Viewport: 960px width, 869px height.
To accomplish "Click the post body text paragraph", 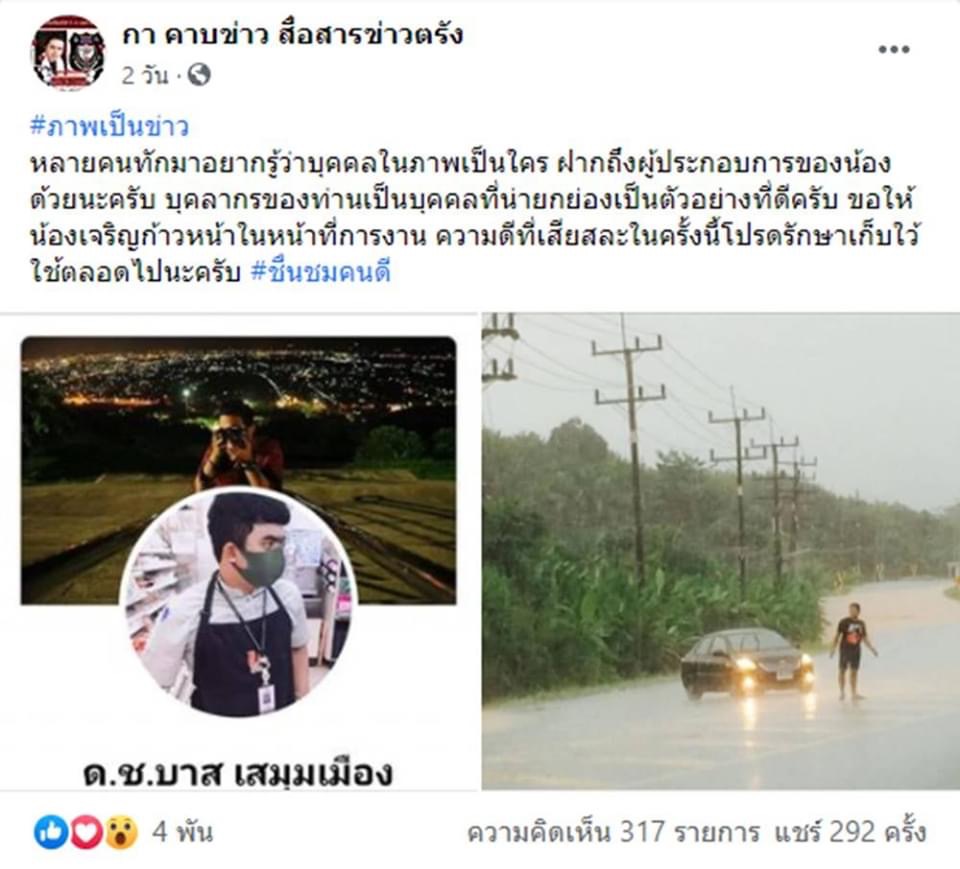I will (474, 217).
